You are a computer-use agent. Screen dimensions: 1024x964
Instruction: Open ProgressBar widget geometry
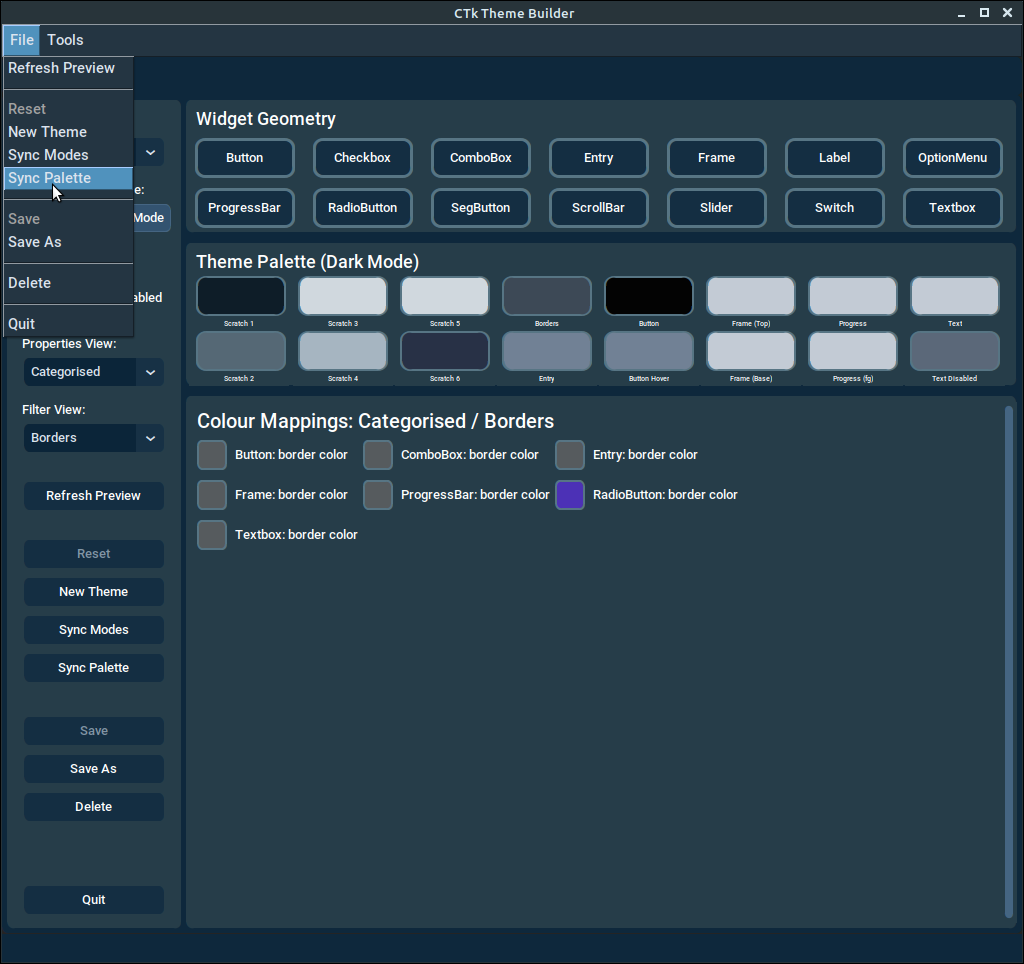pos(245,208)
